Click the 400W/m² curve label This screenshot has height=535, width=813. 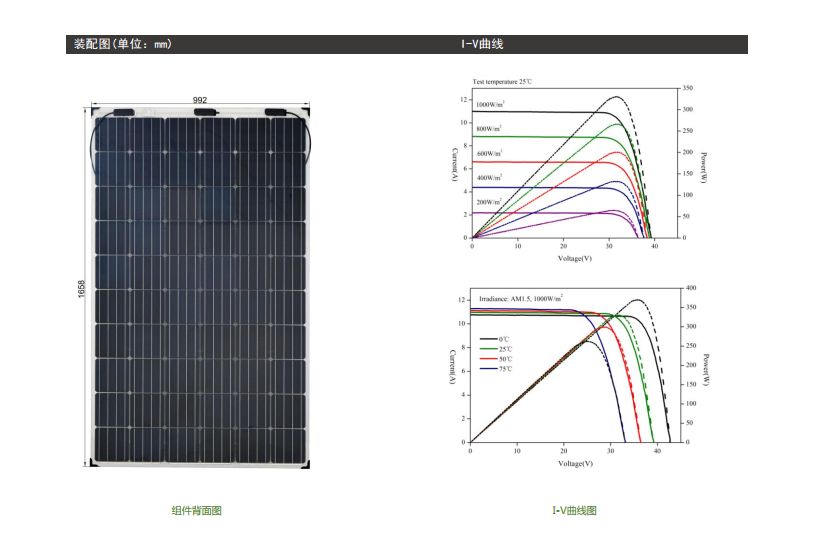click(489, 177)
